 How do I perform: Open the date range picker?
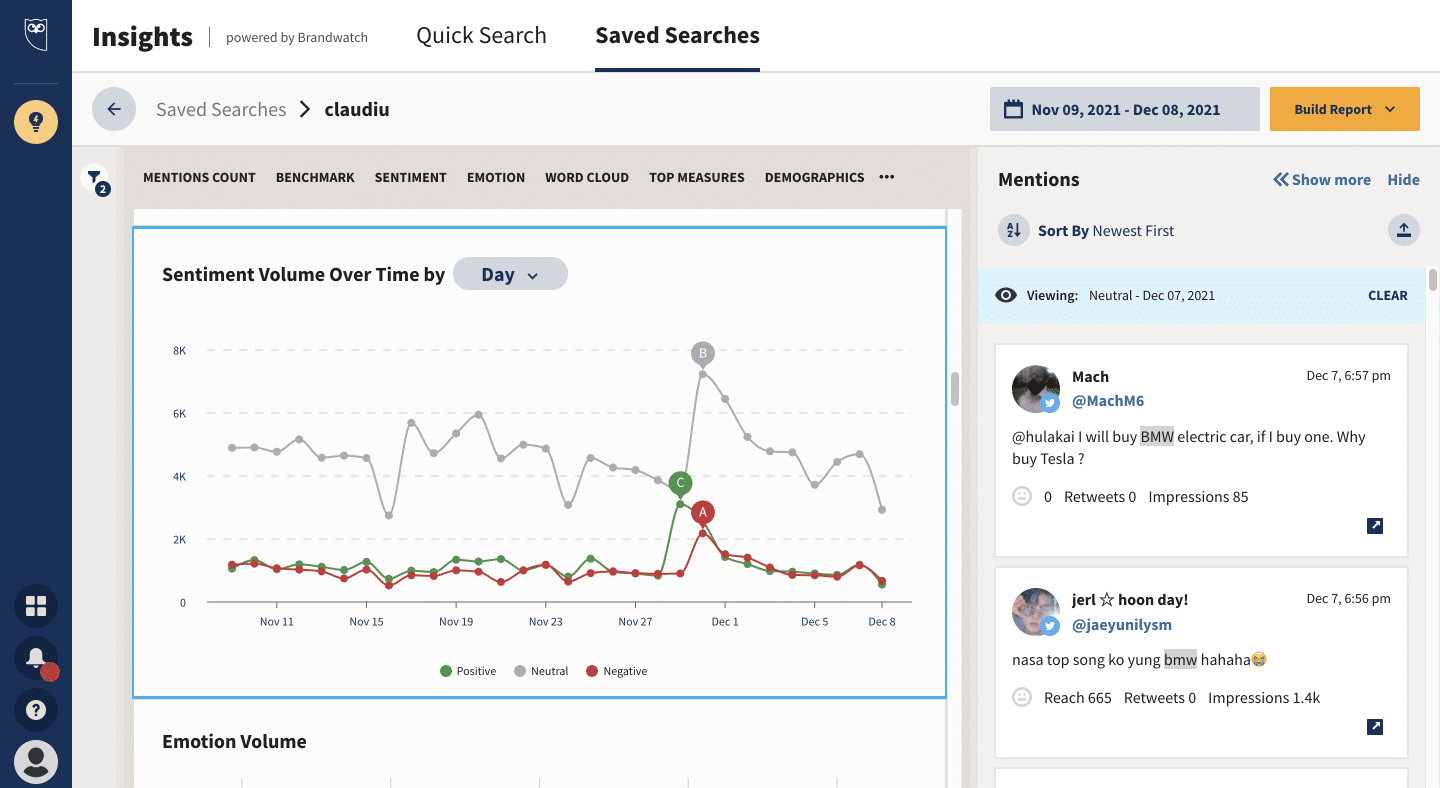click(1124, 109)
